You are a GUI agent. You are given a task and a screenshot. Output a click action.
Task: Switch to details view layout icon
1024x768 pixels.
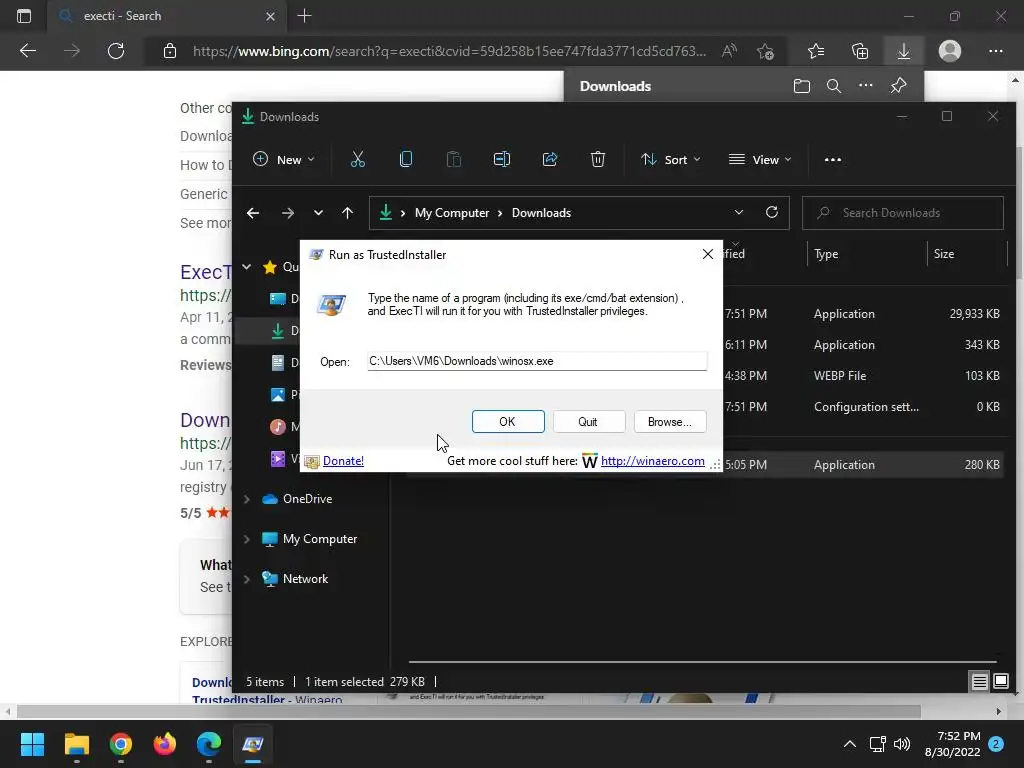(979, 682)
